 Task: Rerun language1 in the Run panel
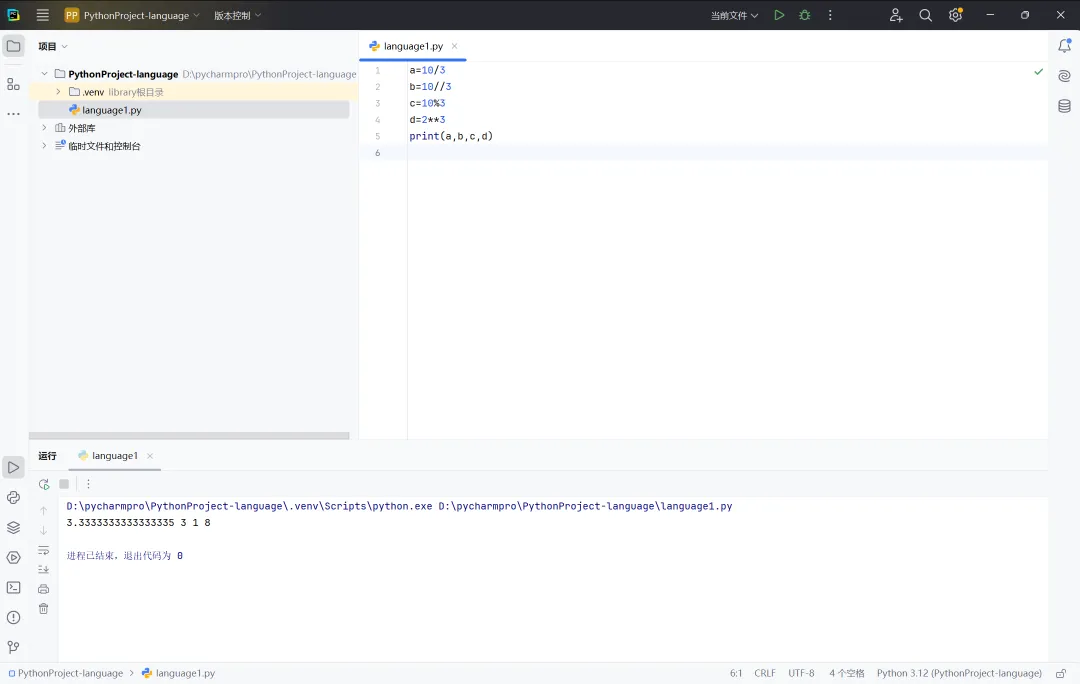pos(44,484)
